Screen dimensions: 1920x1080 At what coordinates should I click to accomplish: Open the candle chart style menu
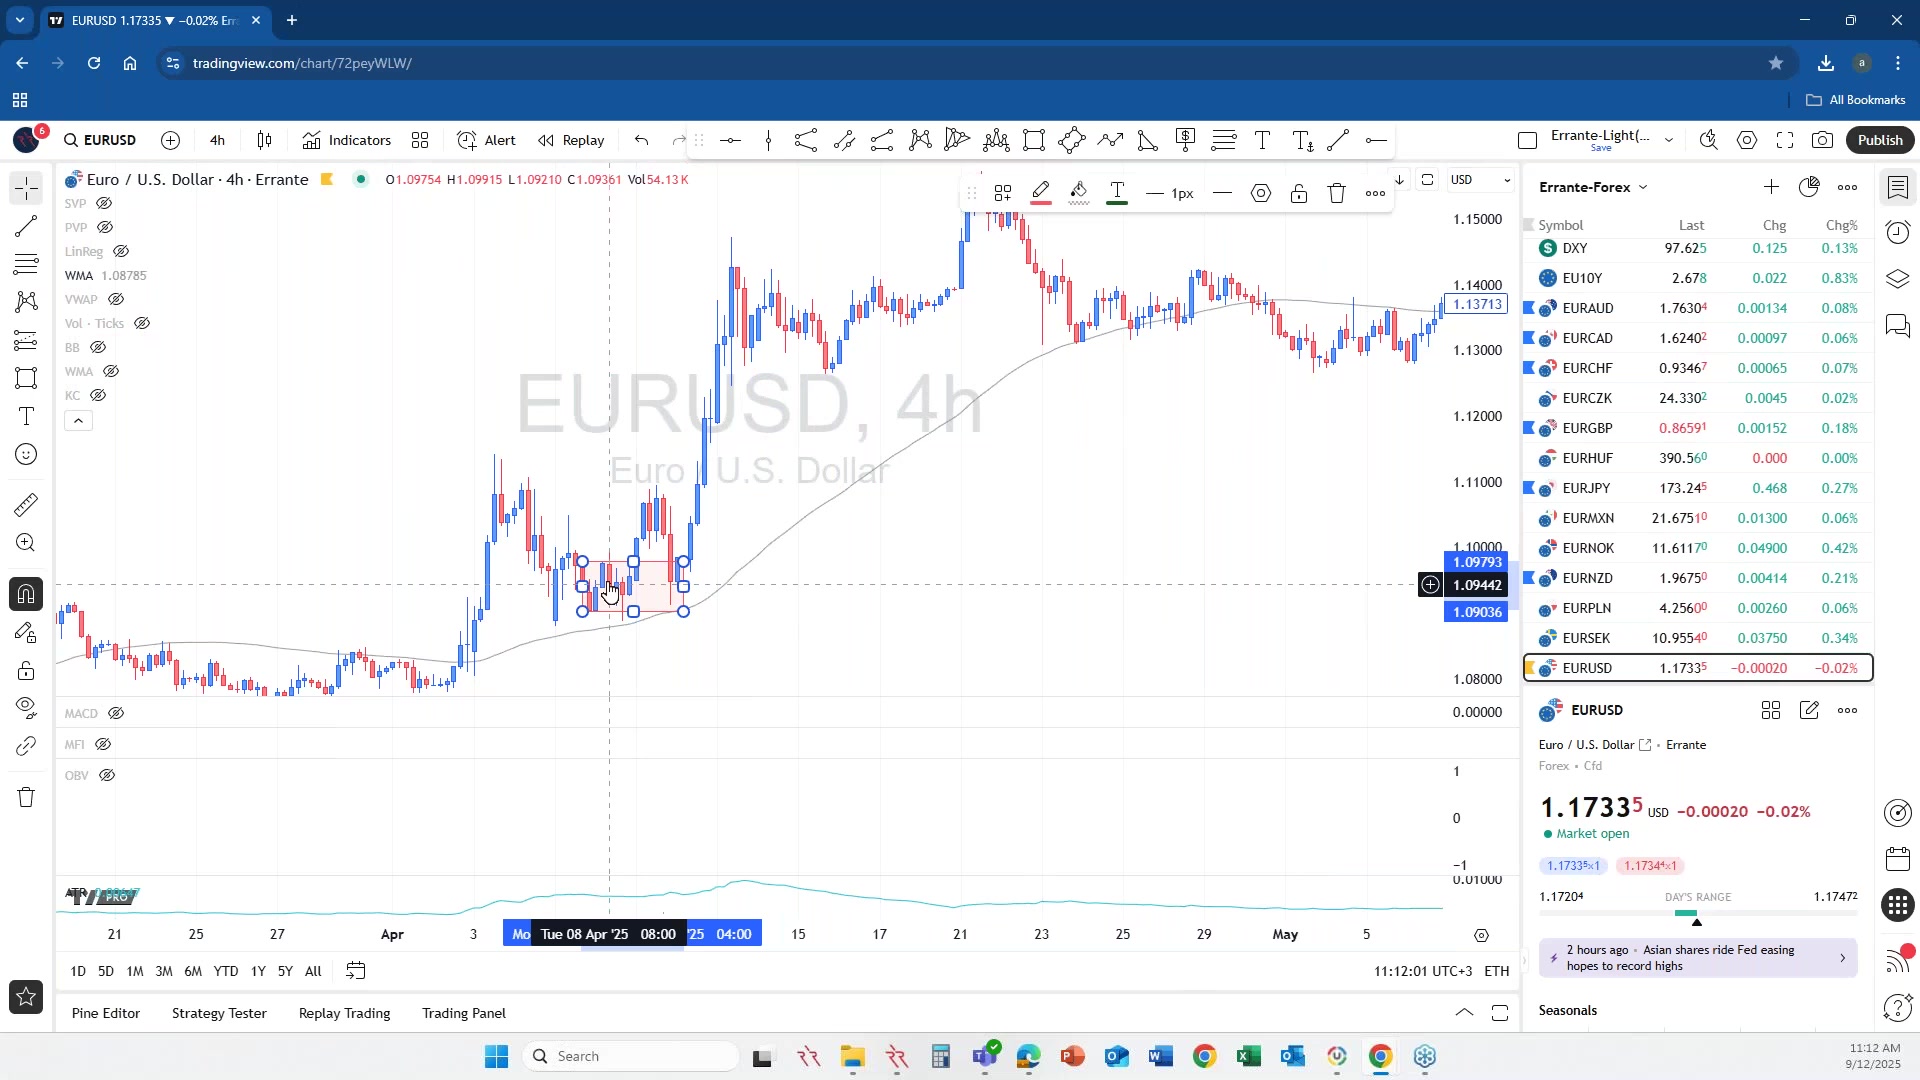tap(264, 140)
